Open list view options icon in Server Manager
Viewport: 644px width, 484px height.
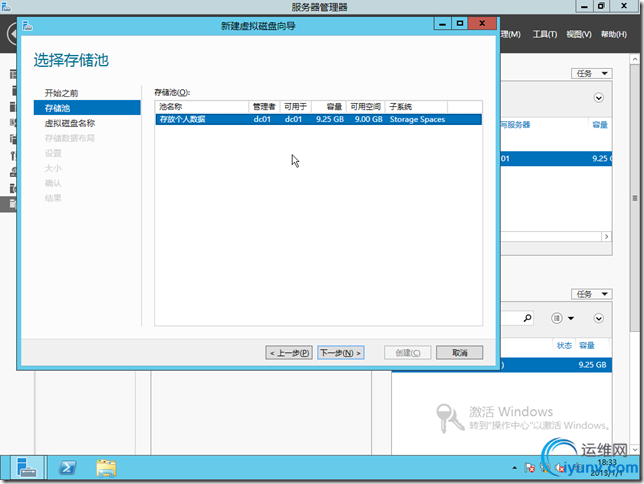click(557, 318)
